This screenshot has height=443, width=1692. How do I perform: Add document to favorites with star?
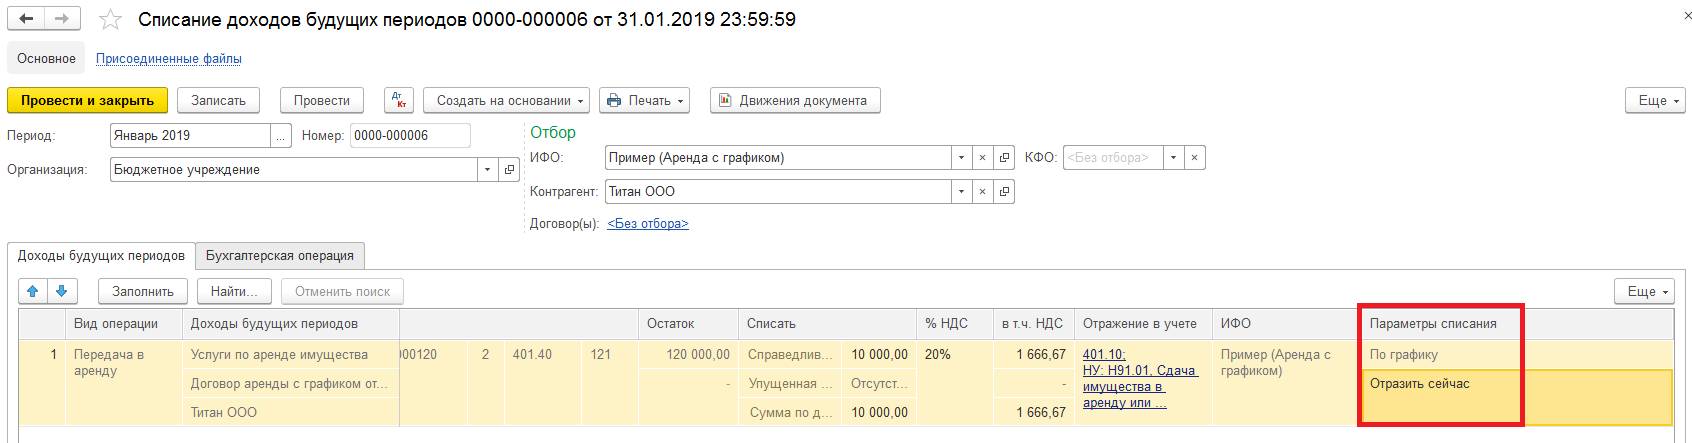click(x=112, y=20)
